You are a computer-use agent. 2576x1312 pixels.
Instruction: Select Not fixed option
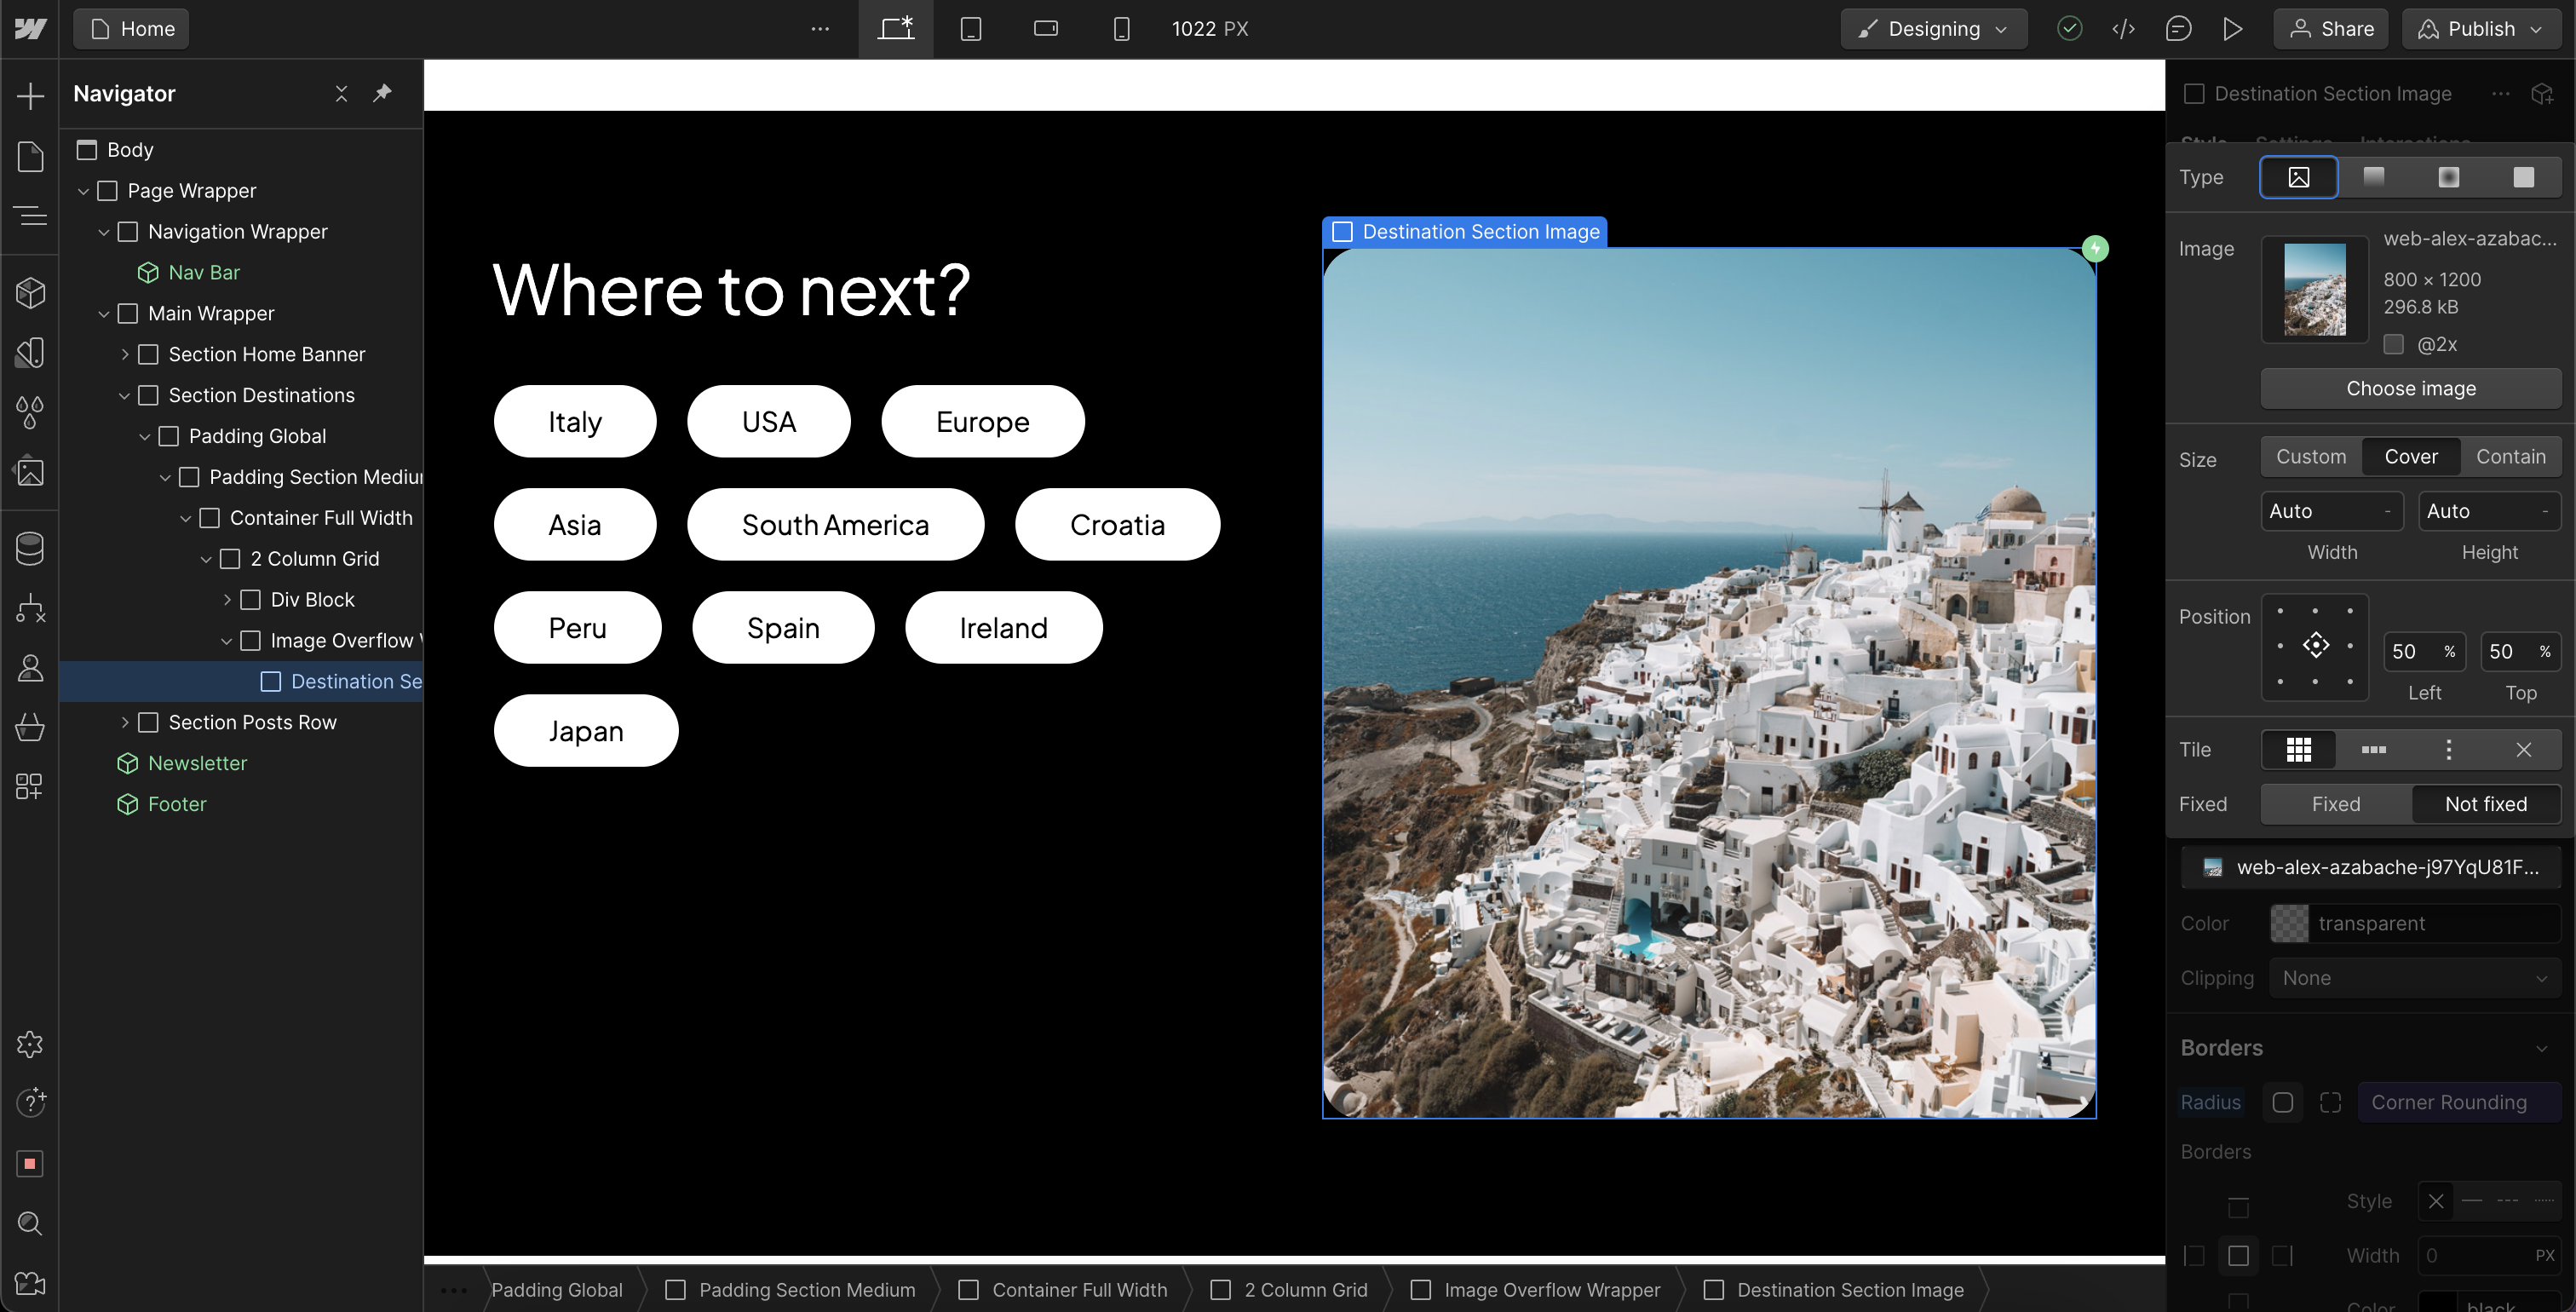2485,804
